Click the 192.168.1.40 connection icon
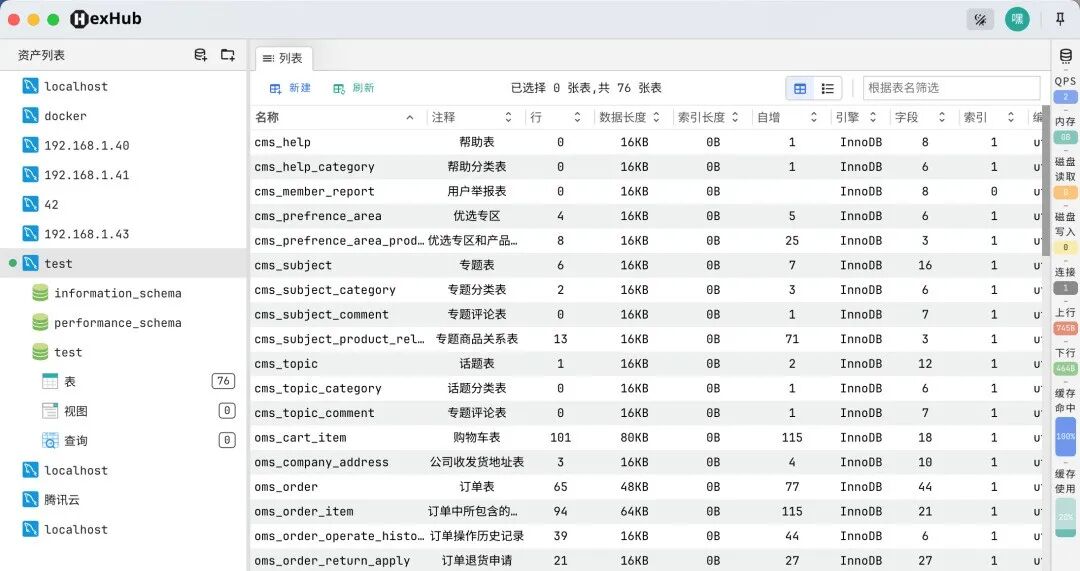Image resolution: width=1080 pixels, height=571 pixels. [x=30, y=145]
